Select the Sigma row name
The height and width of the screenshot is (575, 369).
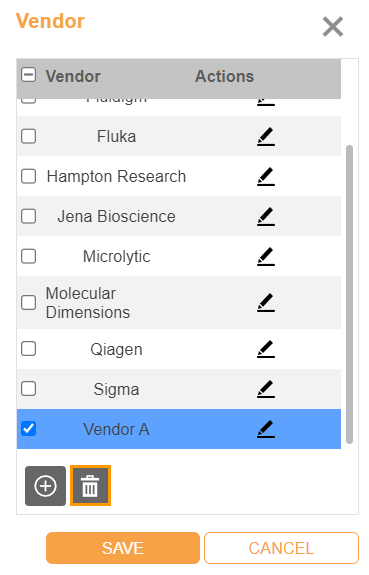116,389
